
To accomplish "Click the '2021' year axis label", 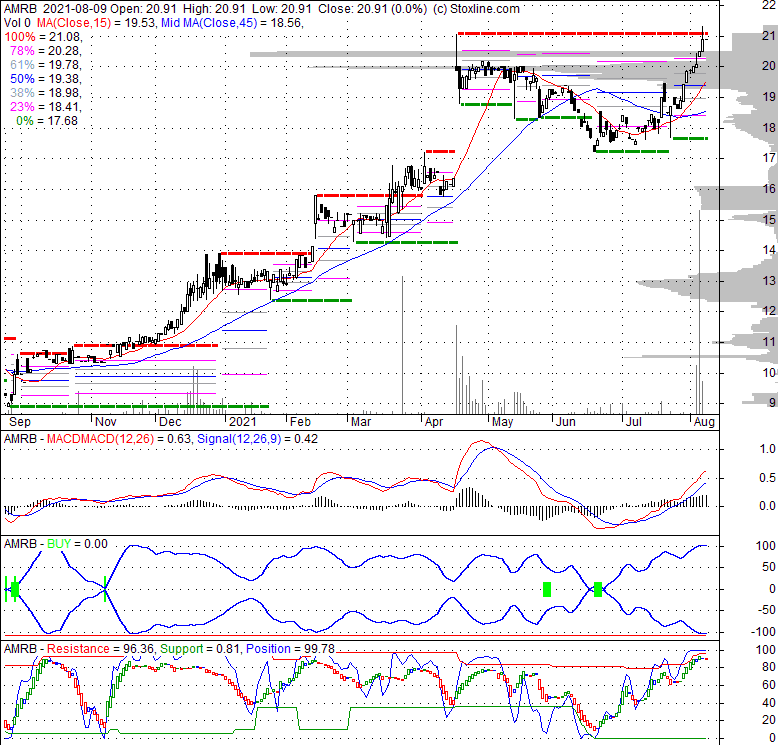I will coord(242,422).
